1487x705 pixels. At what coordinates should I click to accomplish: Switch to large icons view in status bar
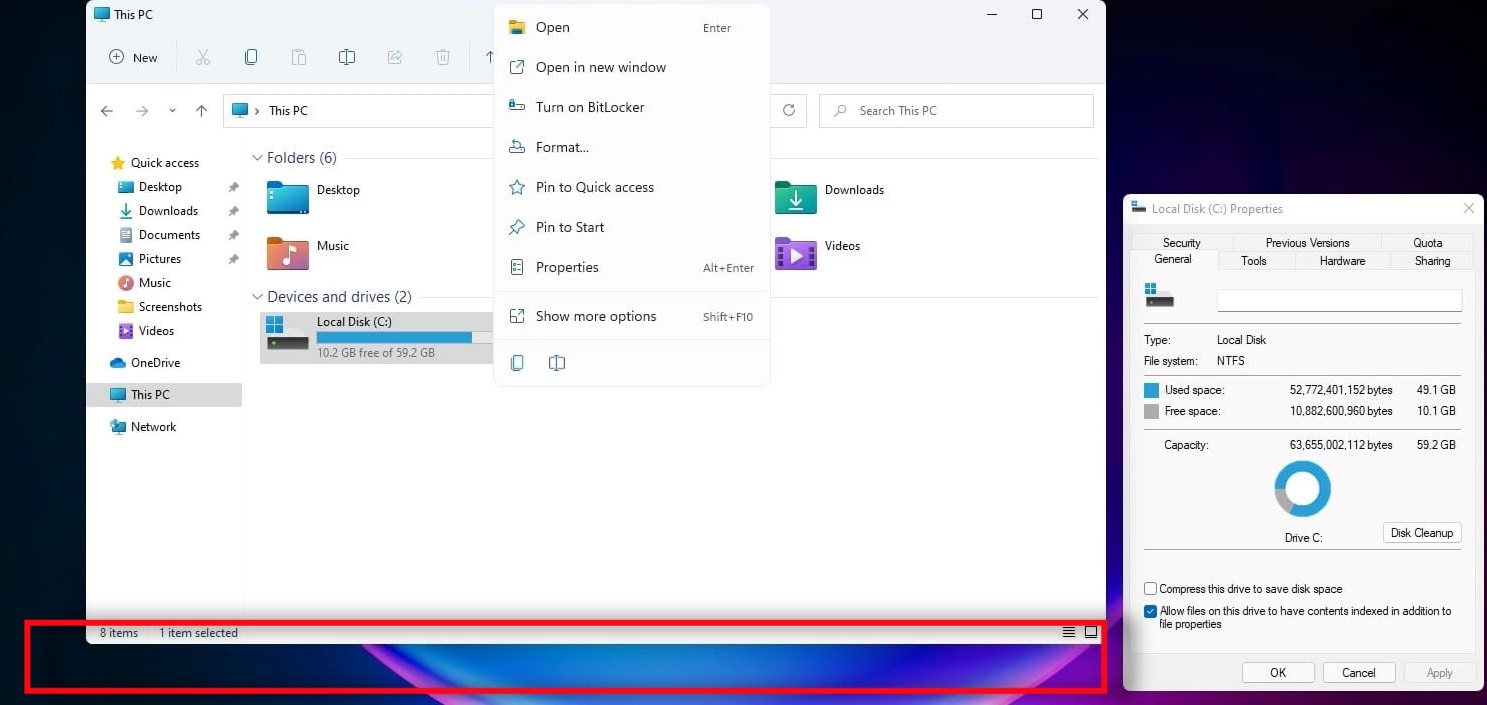coord(1091,632)
